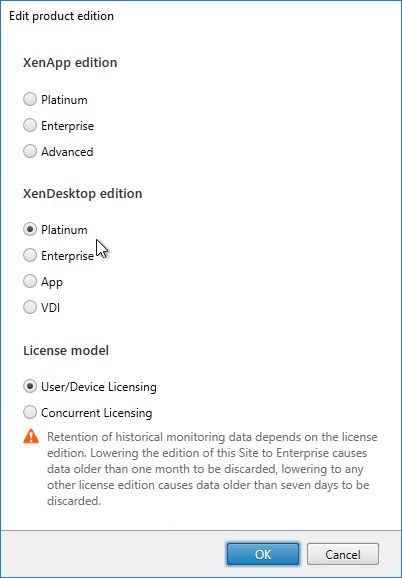Select the Advanced radio circle under XenApp
The image size is (402, 578).
pyautogui.click(x=30, y=151)
